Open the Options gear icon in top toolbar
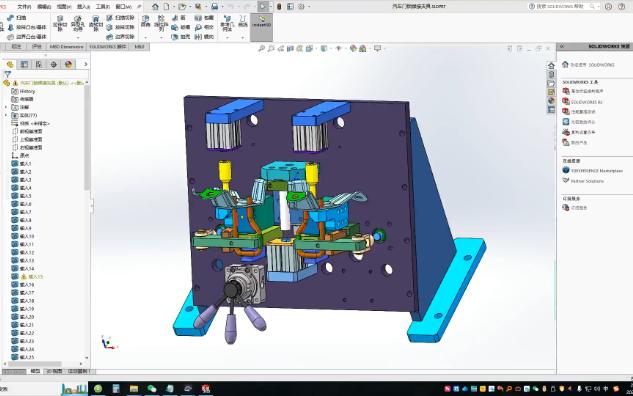 302,6
